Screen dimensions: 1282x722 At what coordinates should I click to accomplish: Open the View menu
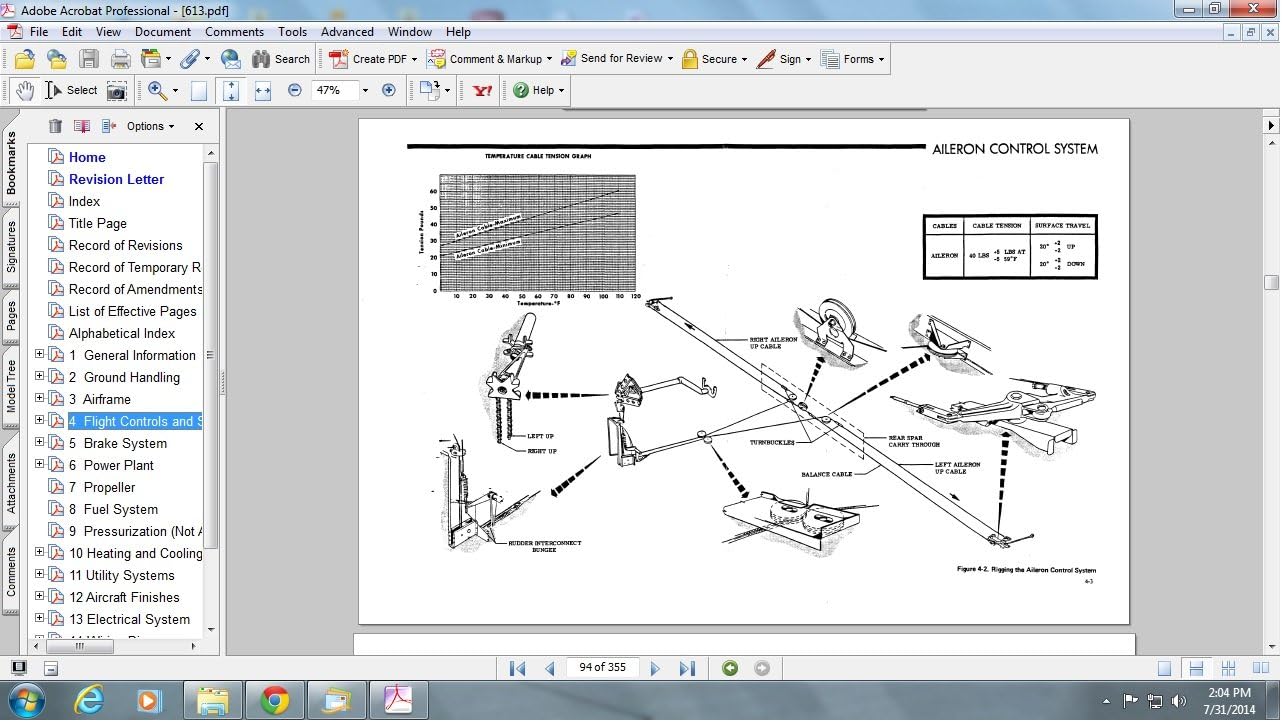tap(108, 32)
